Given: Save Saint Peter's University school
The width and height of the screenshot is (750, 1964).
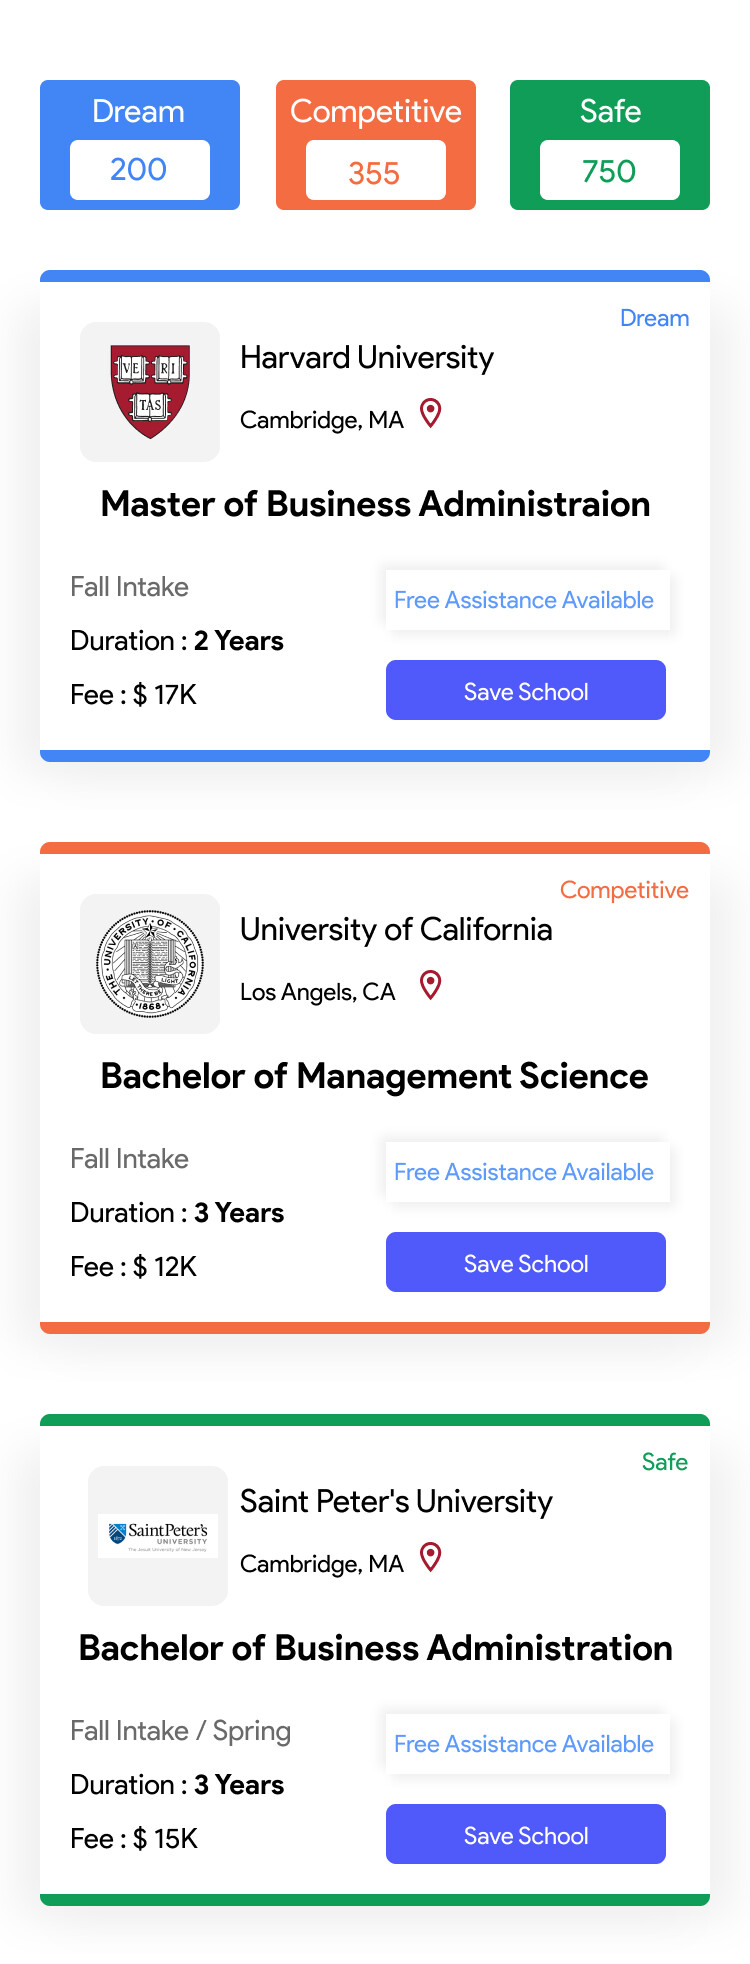Looking at the screenshot, I should (526, 1834).
